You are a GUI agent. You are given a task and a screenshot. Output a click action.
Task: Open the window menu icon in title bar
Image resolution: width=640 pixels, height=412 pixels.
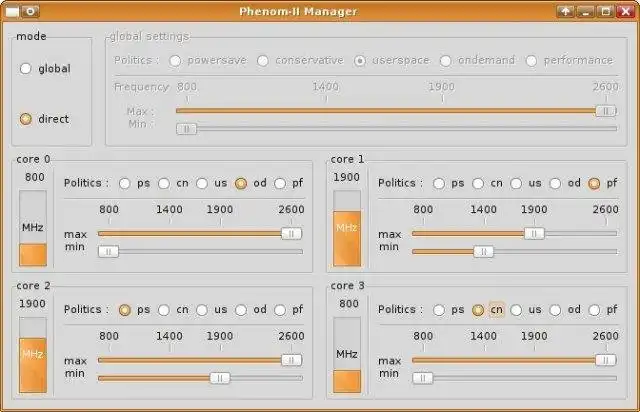(12, 11)
